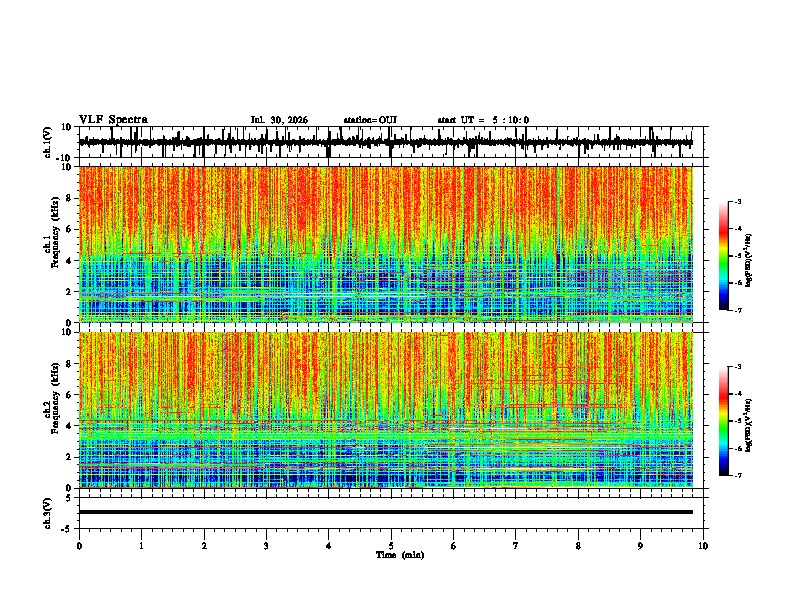Viewport: 792px width, 612px height.
Task: Click time-axis tick label "9"
Action: pos(640,546)
